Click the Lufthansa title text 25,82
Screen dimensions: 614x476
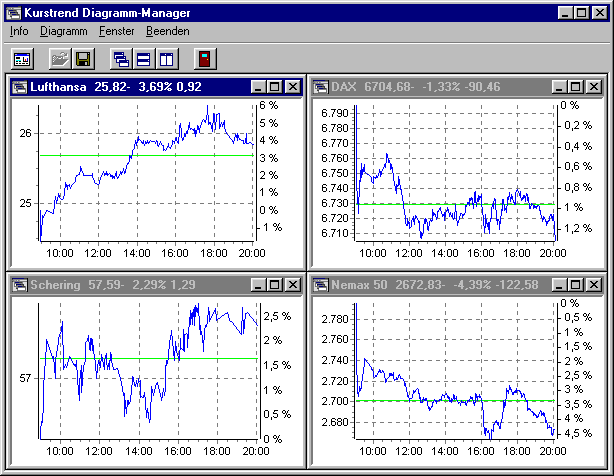click(x=112, y=87)
